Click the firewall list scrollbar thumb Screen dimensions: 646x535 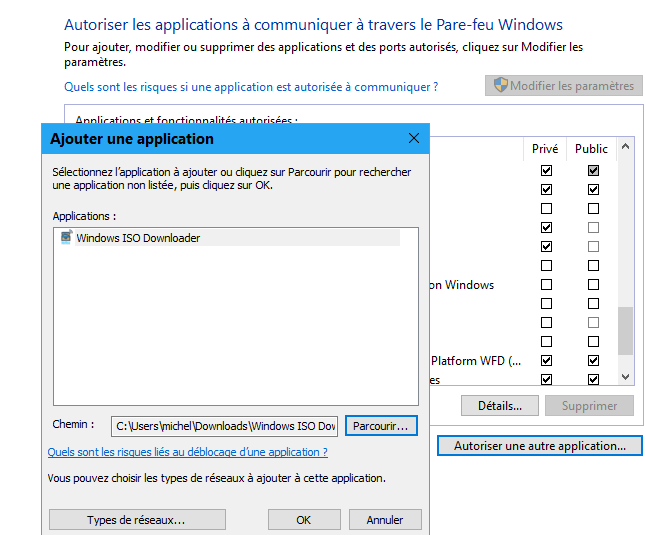[625, 331]
